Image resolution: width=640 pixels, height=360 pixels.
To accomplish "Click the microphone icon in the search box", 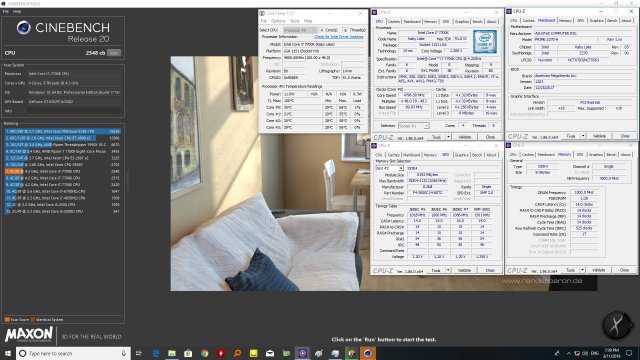I will [124, 353].
